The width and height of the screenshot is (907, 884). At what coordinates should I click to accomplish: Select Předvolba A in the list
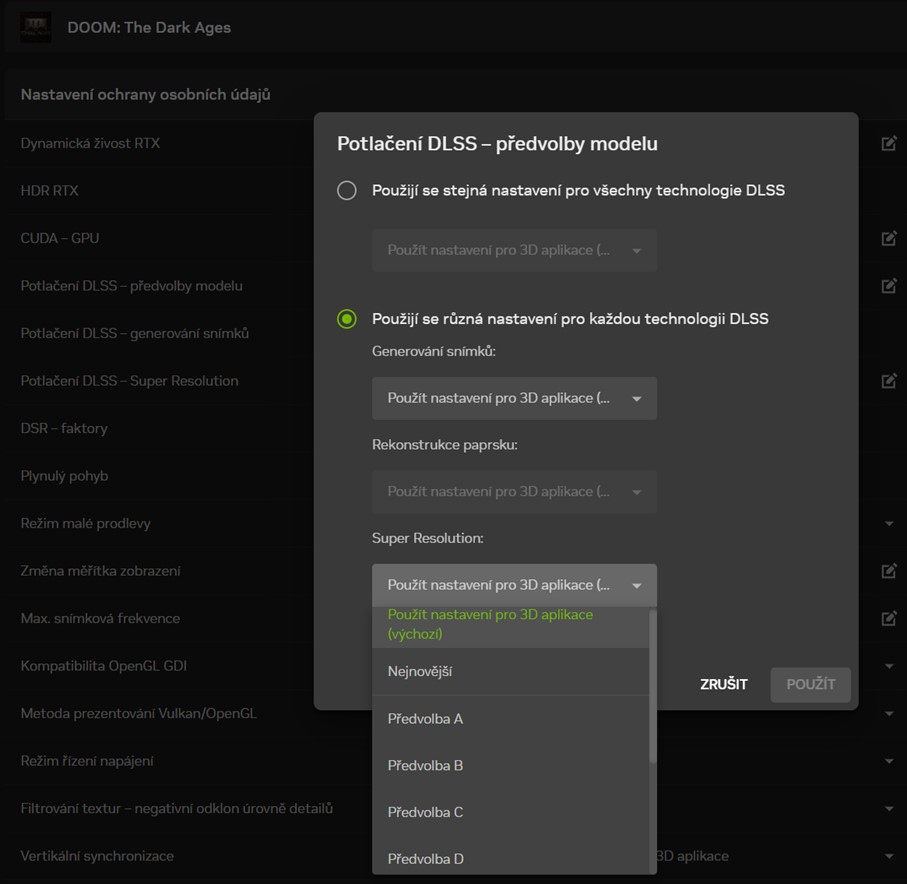coord(510,719)
